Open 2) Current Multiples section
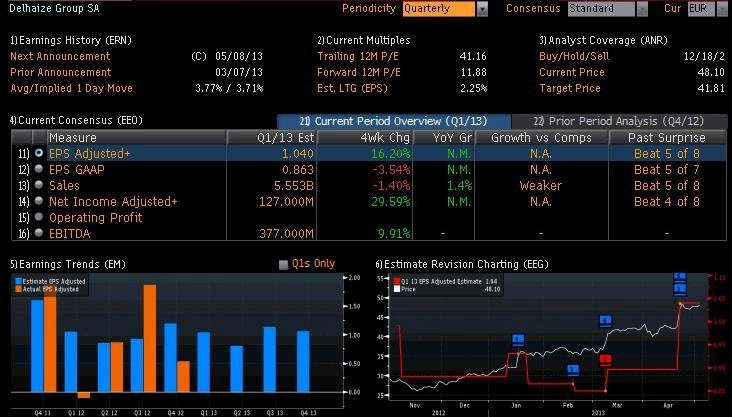 (x=363, y=40)
